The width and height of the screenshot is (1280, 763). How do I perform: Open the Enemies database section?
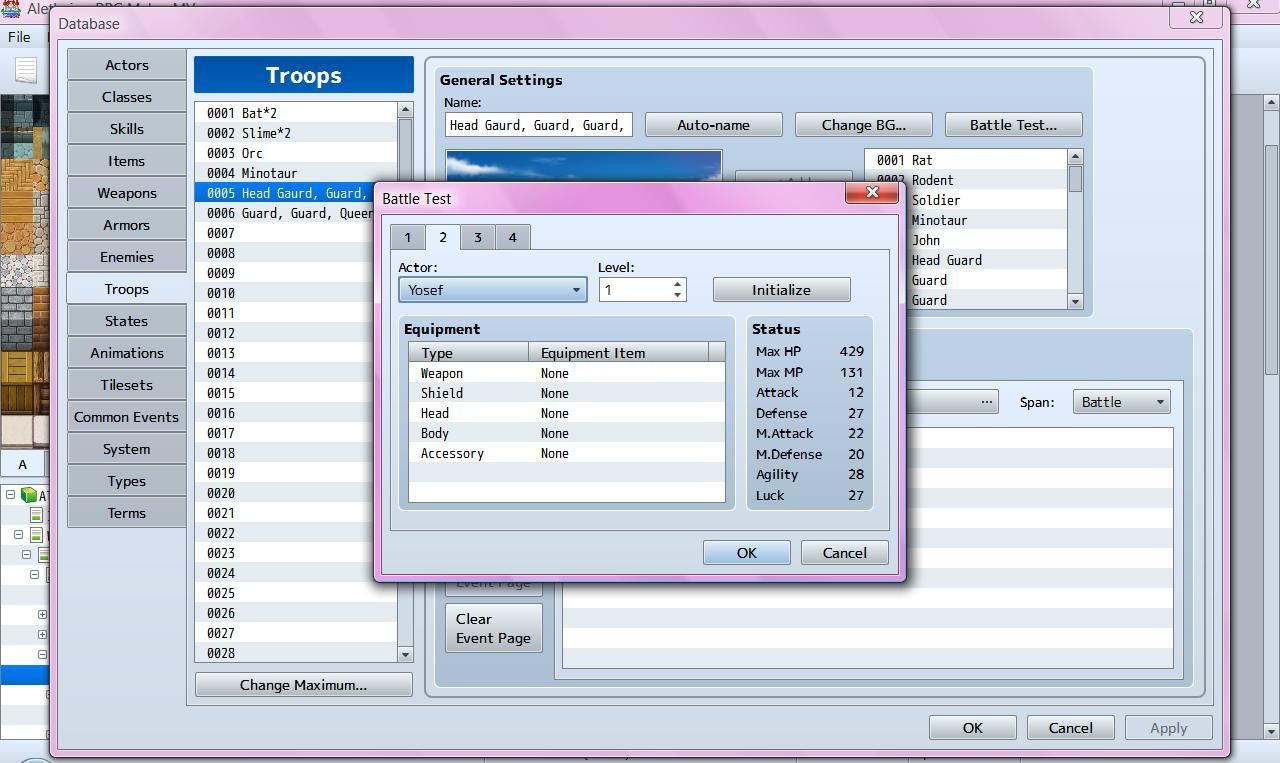[126, 257]
